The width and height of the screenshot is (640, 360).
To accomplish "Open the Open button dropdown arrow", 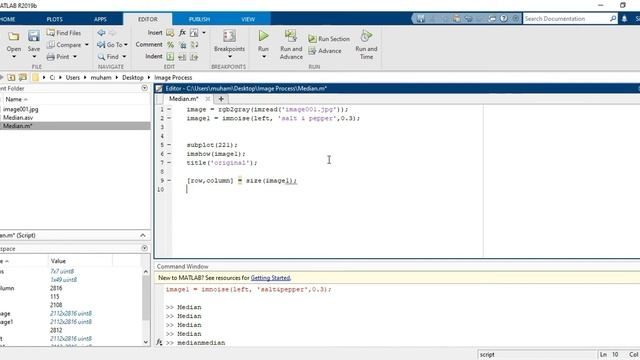I will tap(14, 57).
